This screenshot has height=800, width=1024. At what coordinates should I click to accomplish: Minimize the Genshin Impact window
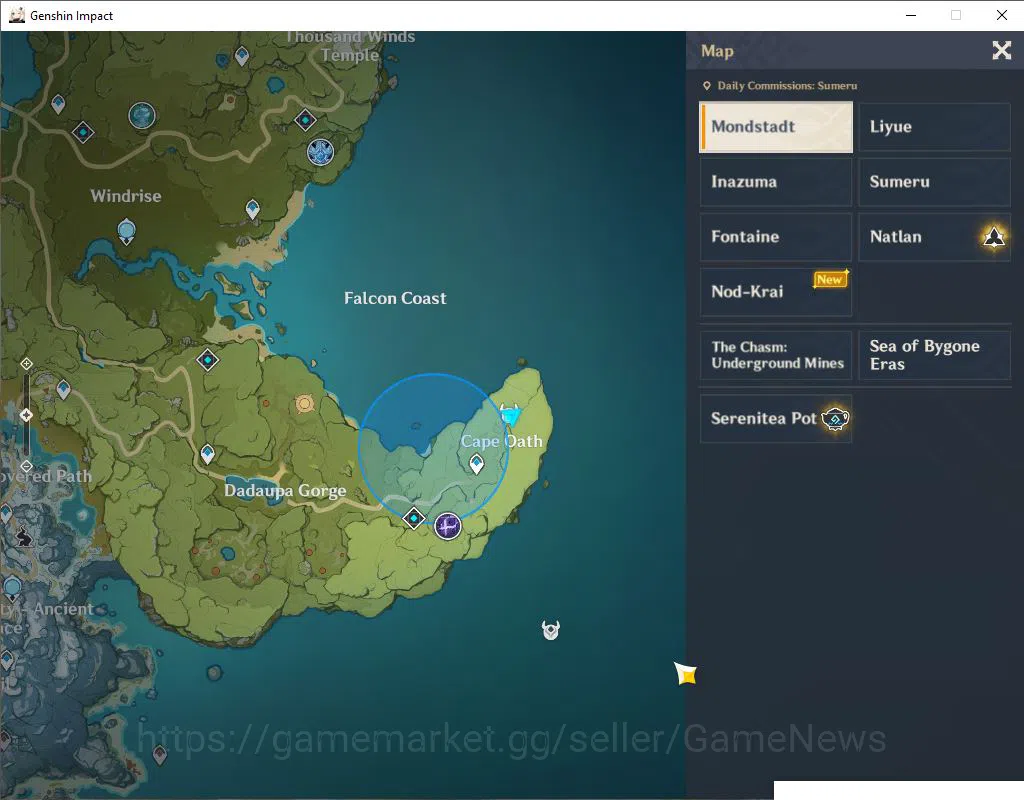click(911, 15)
